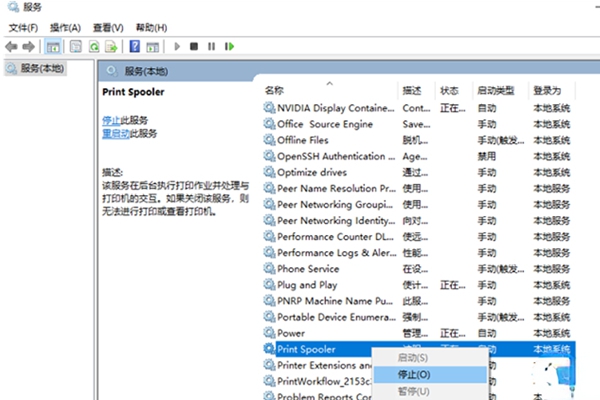Select the Print Spooler service name
This screenshot has width=600, height=400.
click(306, 349)
